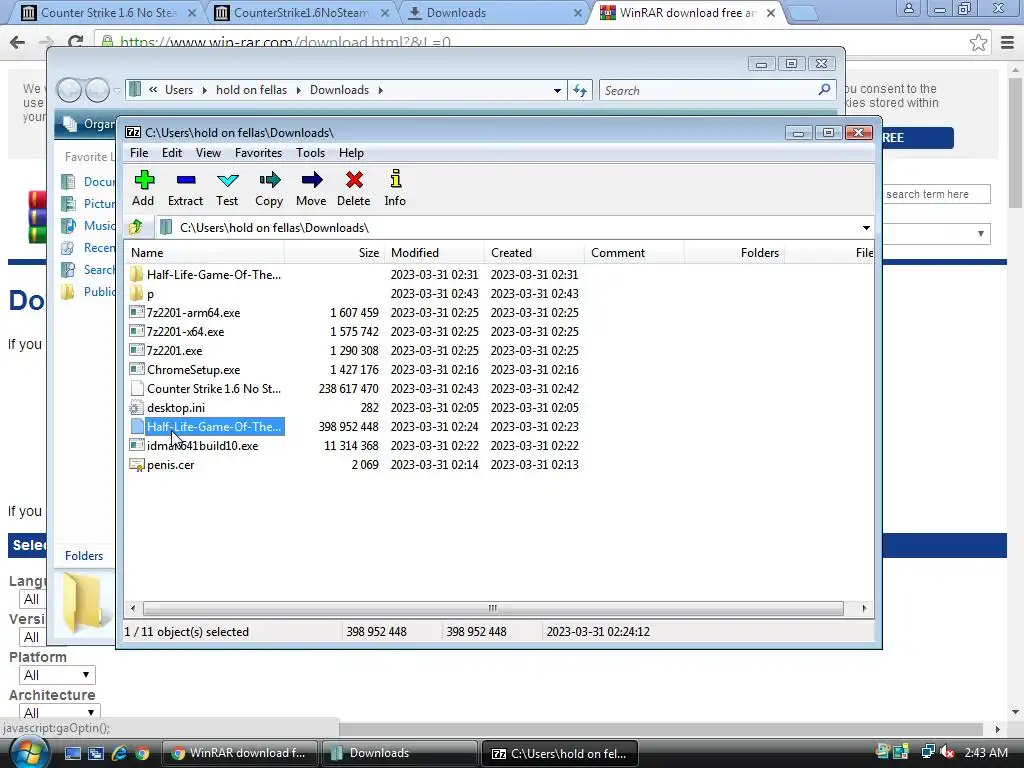
Task: Click the search term here field
Action: coord(936,194)
